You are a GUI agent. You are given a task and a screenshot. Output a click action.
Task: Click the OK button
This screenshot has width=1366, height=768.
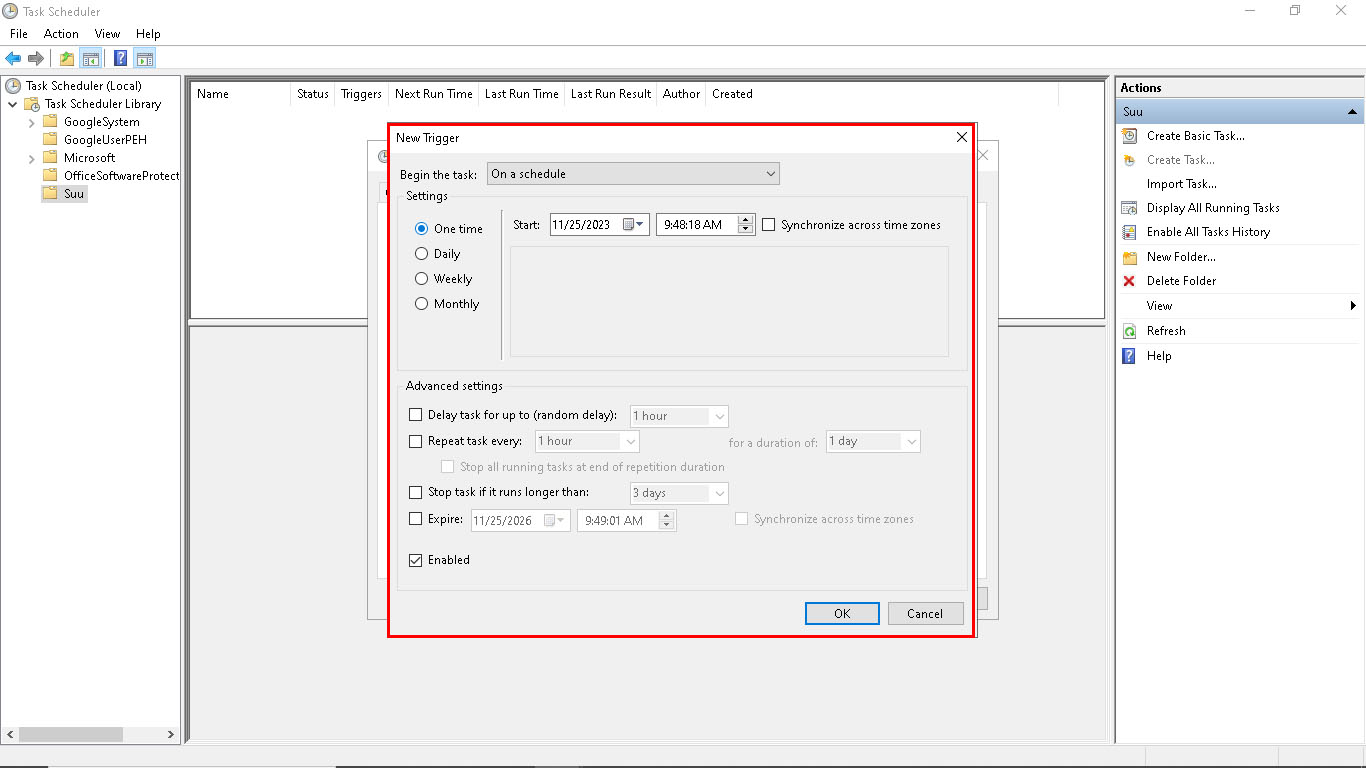pyautogui.click(x=841, y=613)
